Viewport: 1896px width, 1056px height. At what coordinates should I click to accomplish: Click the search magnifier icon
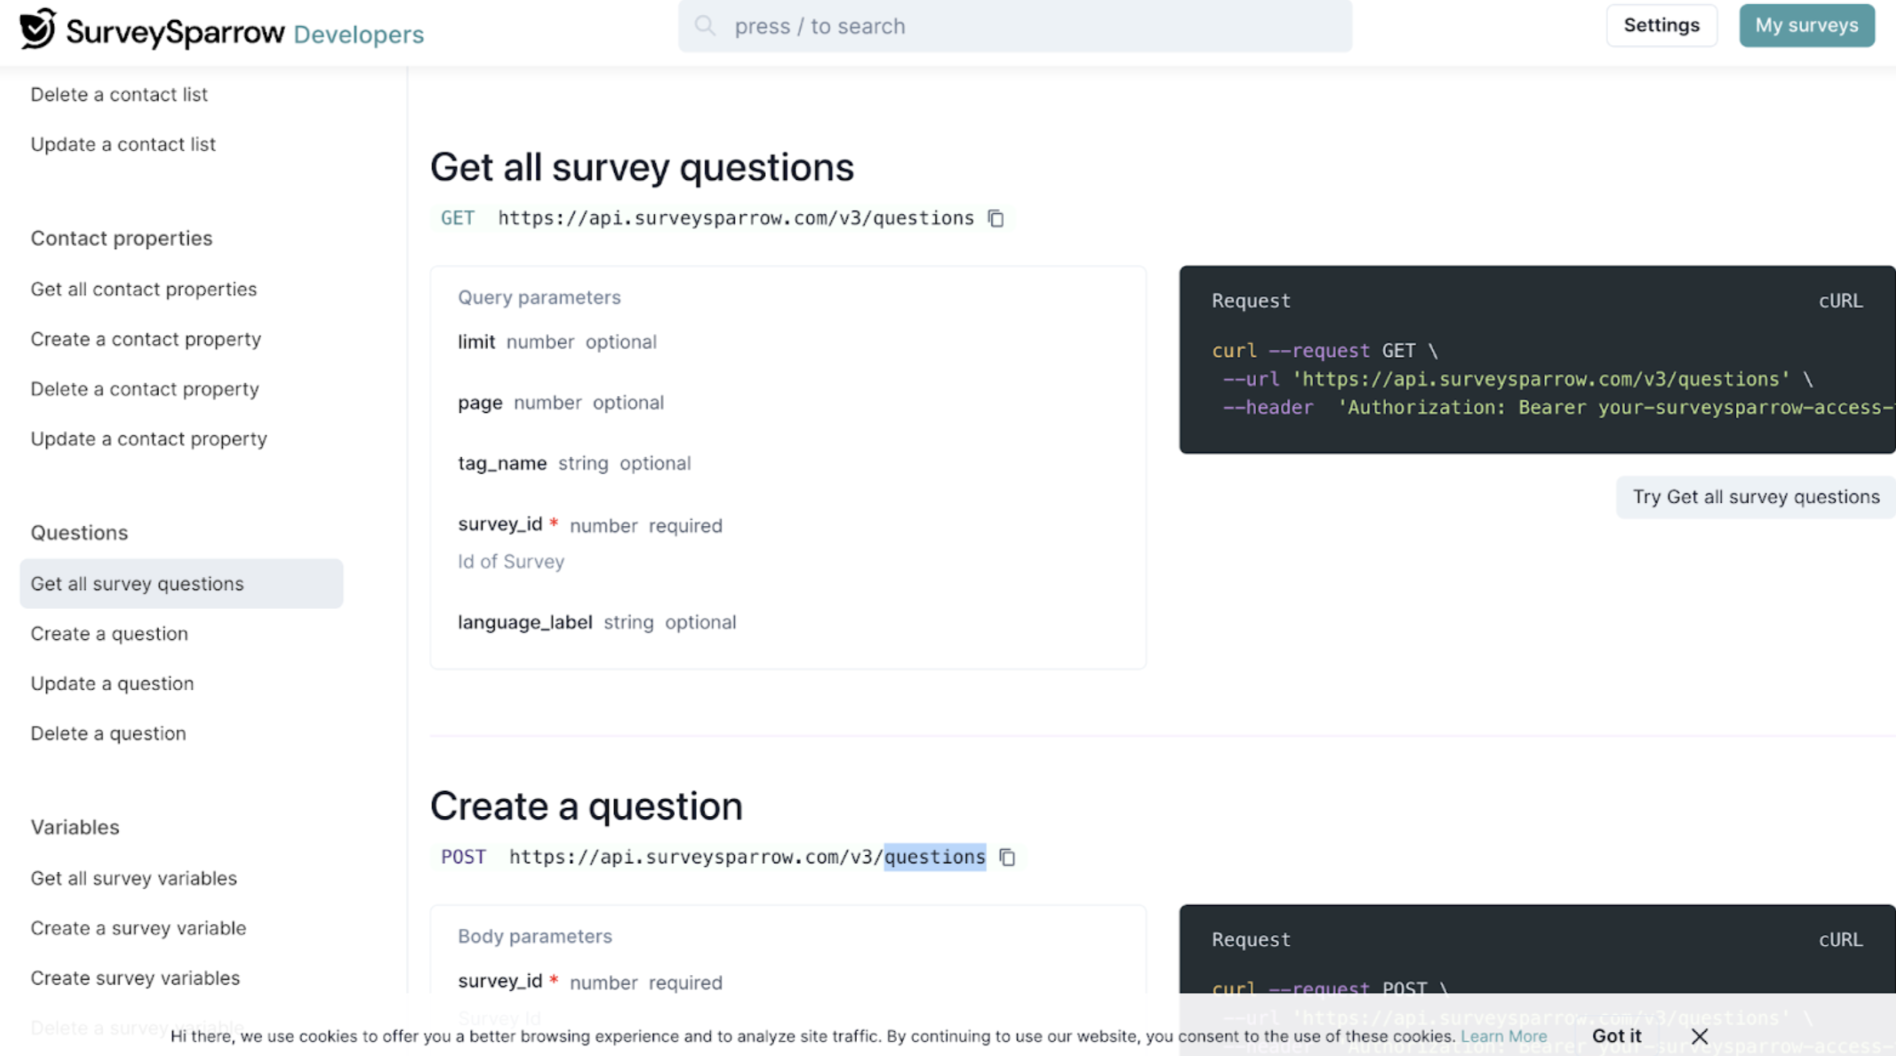pyautogui.click(x=705, y=26)
